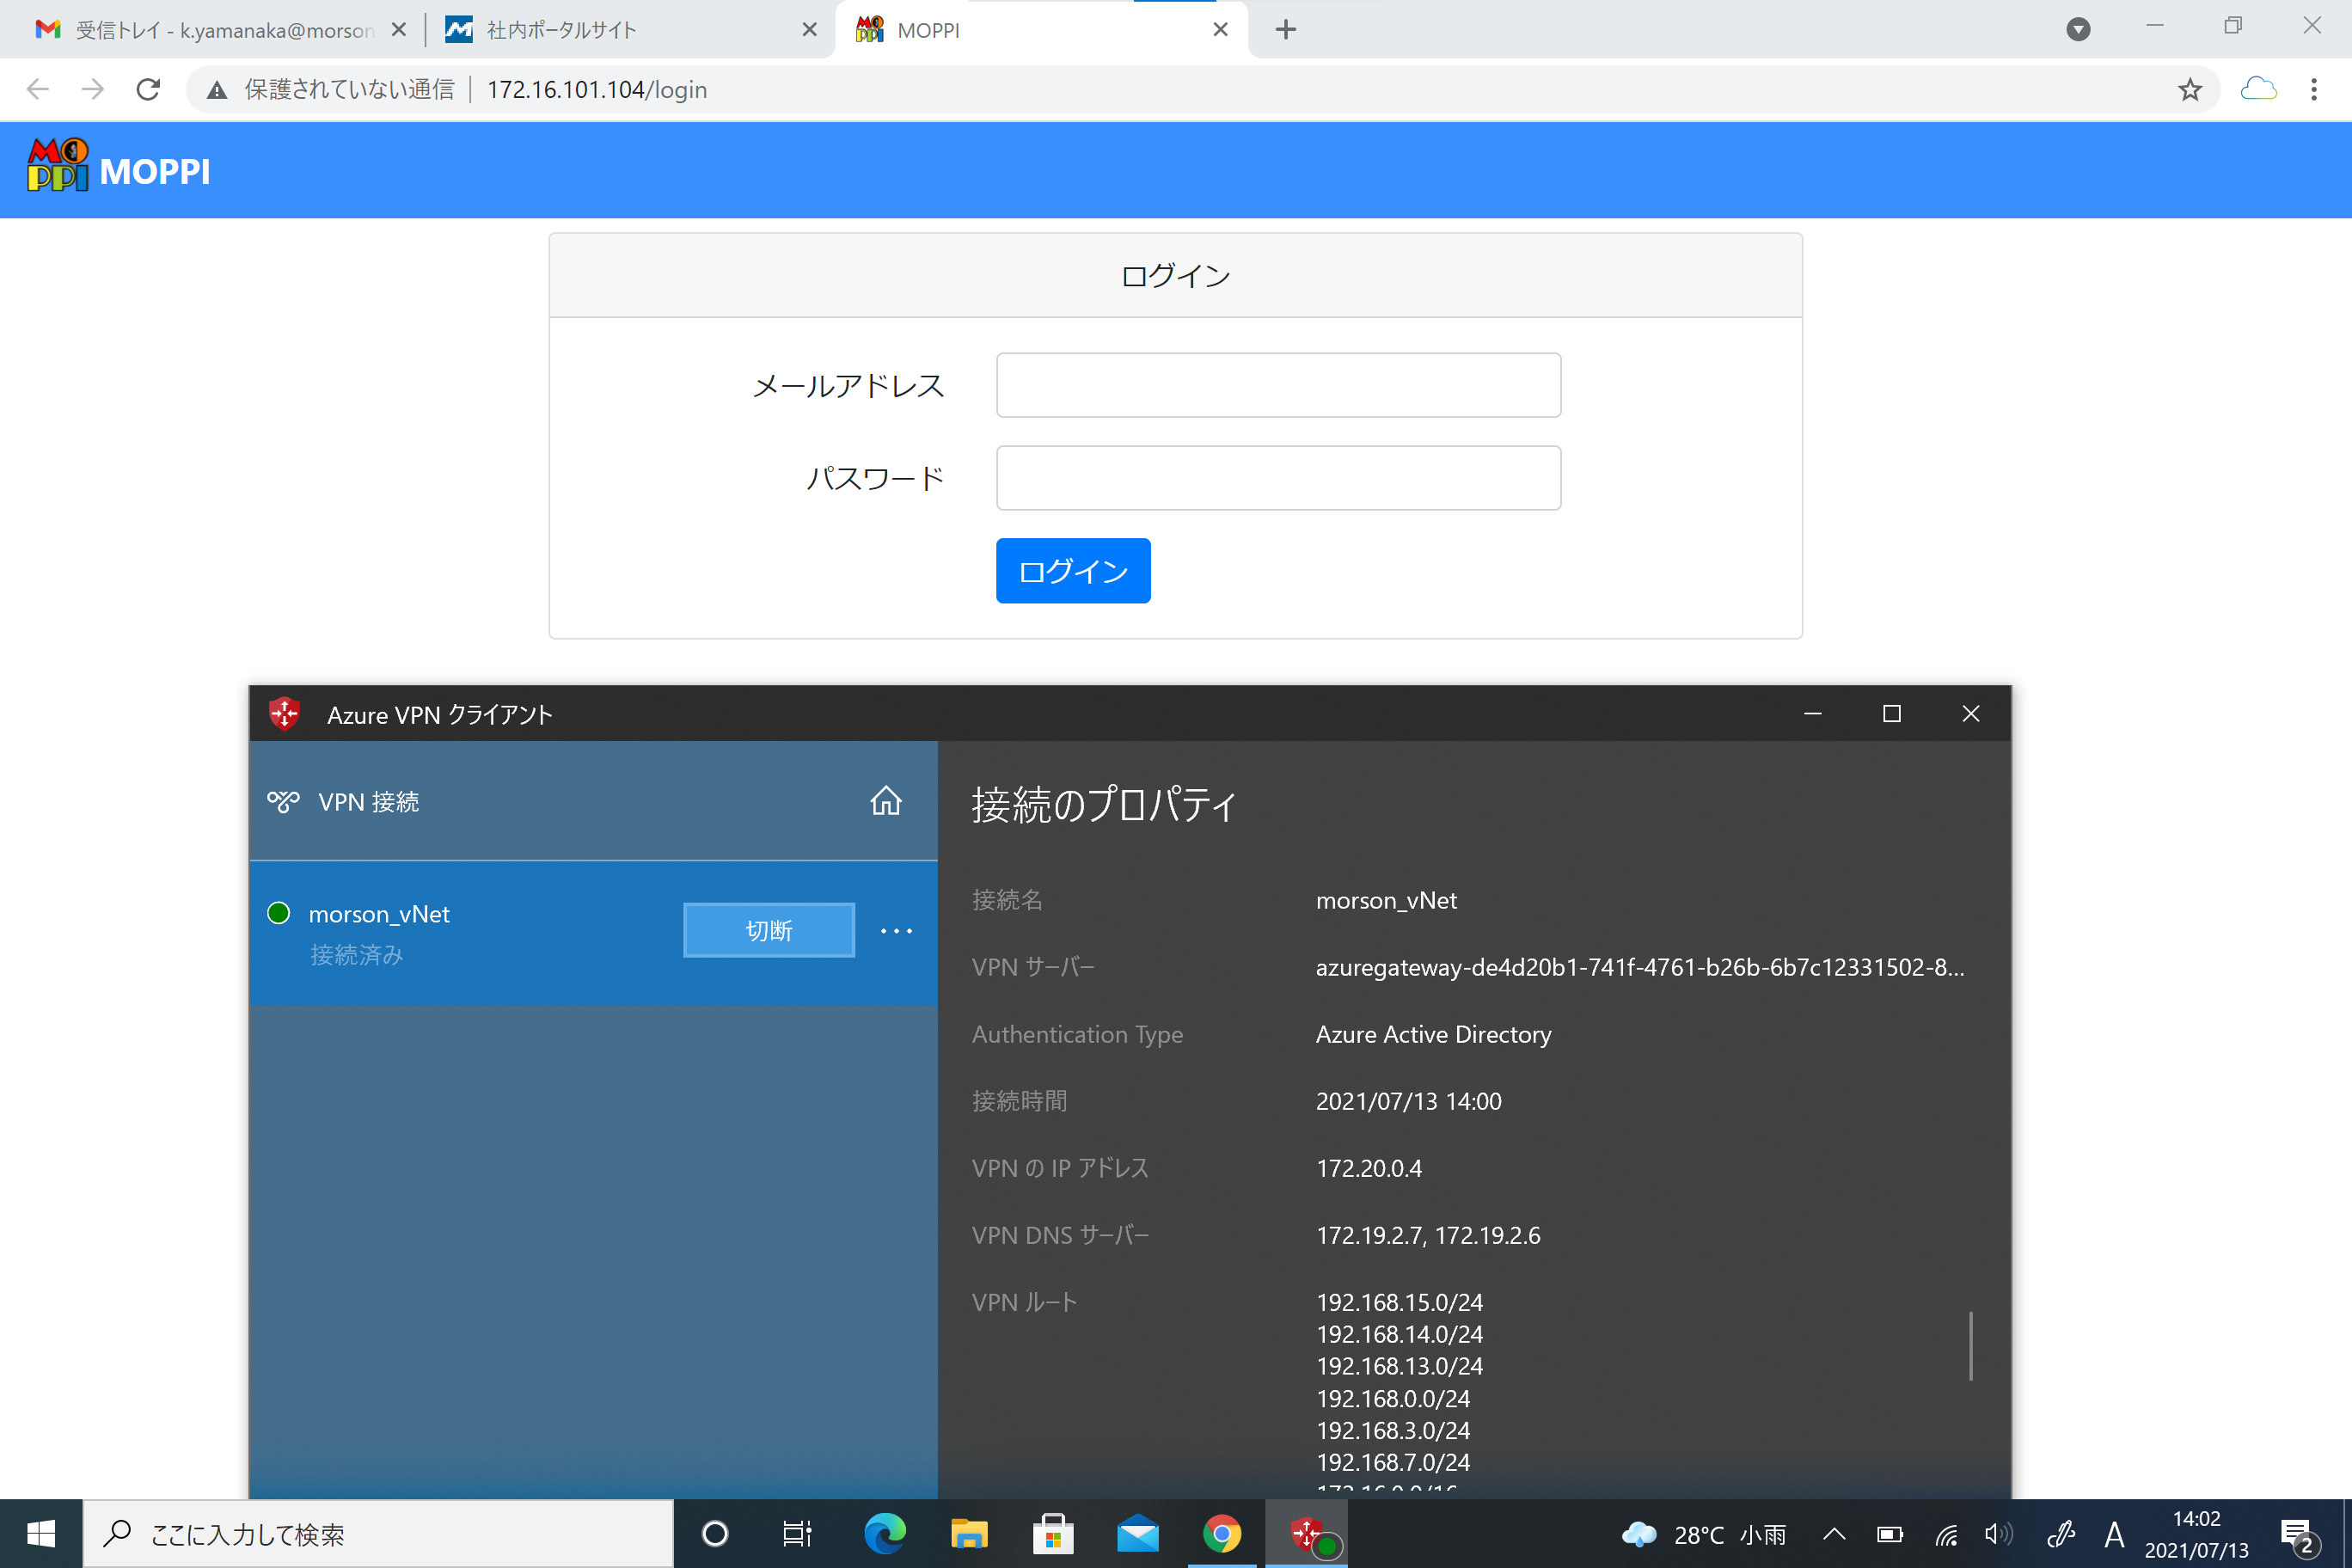Open Chrome three-dot menu
The width and height of the screenshot is (2352, 1568).
2313,90
